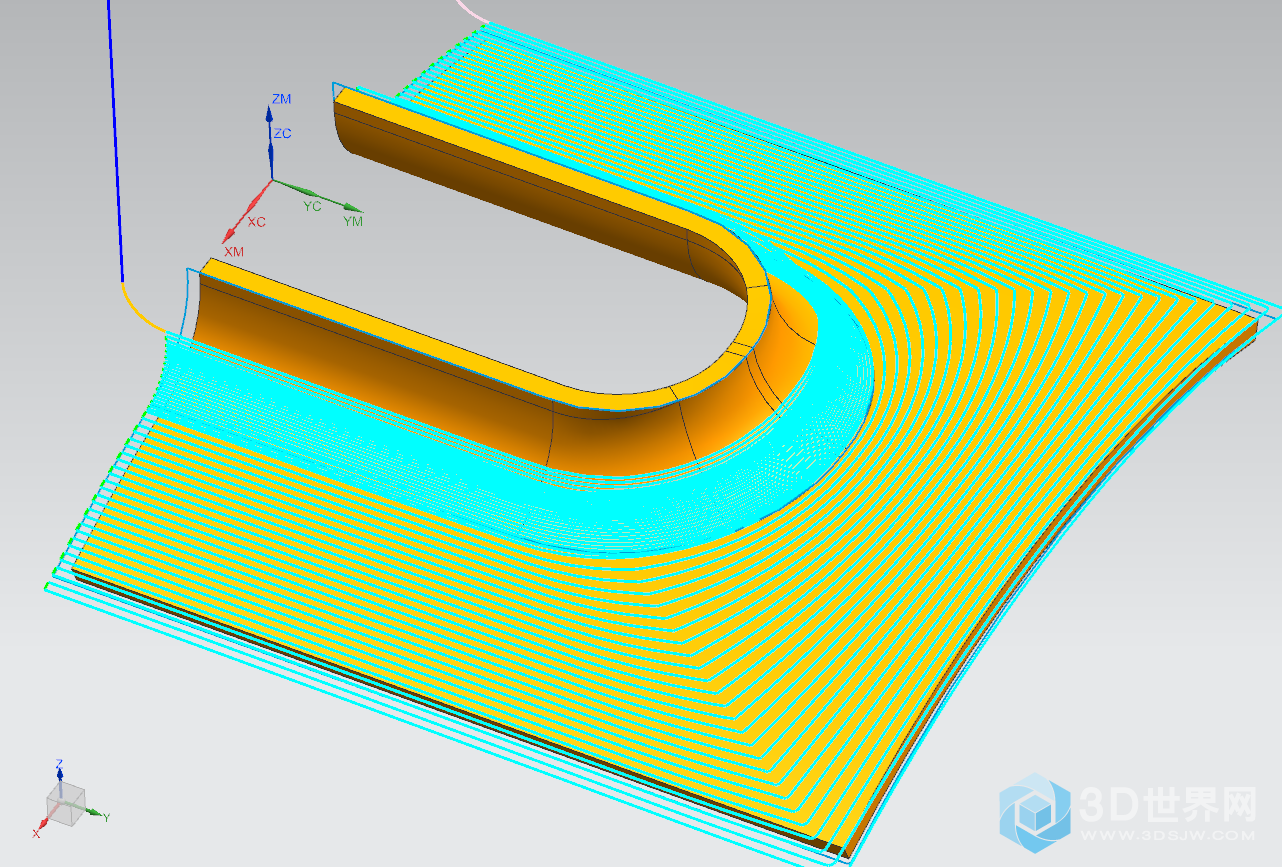Select the YM axis label
This screenshot has width=1282, height=867.
click(353, 220)
